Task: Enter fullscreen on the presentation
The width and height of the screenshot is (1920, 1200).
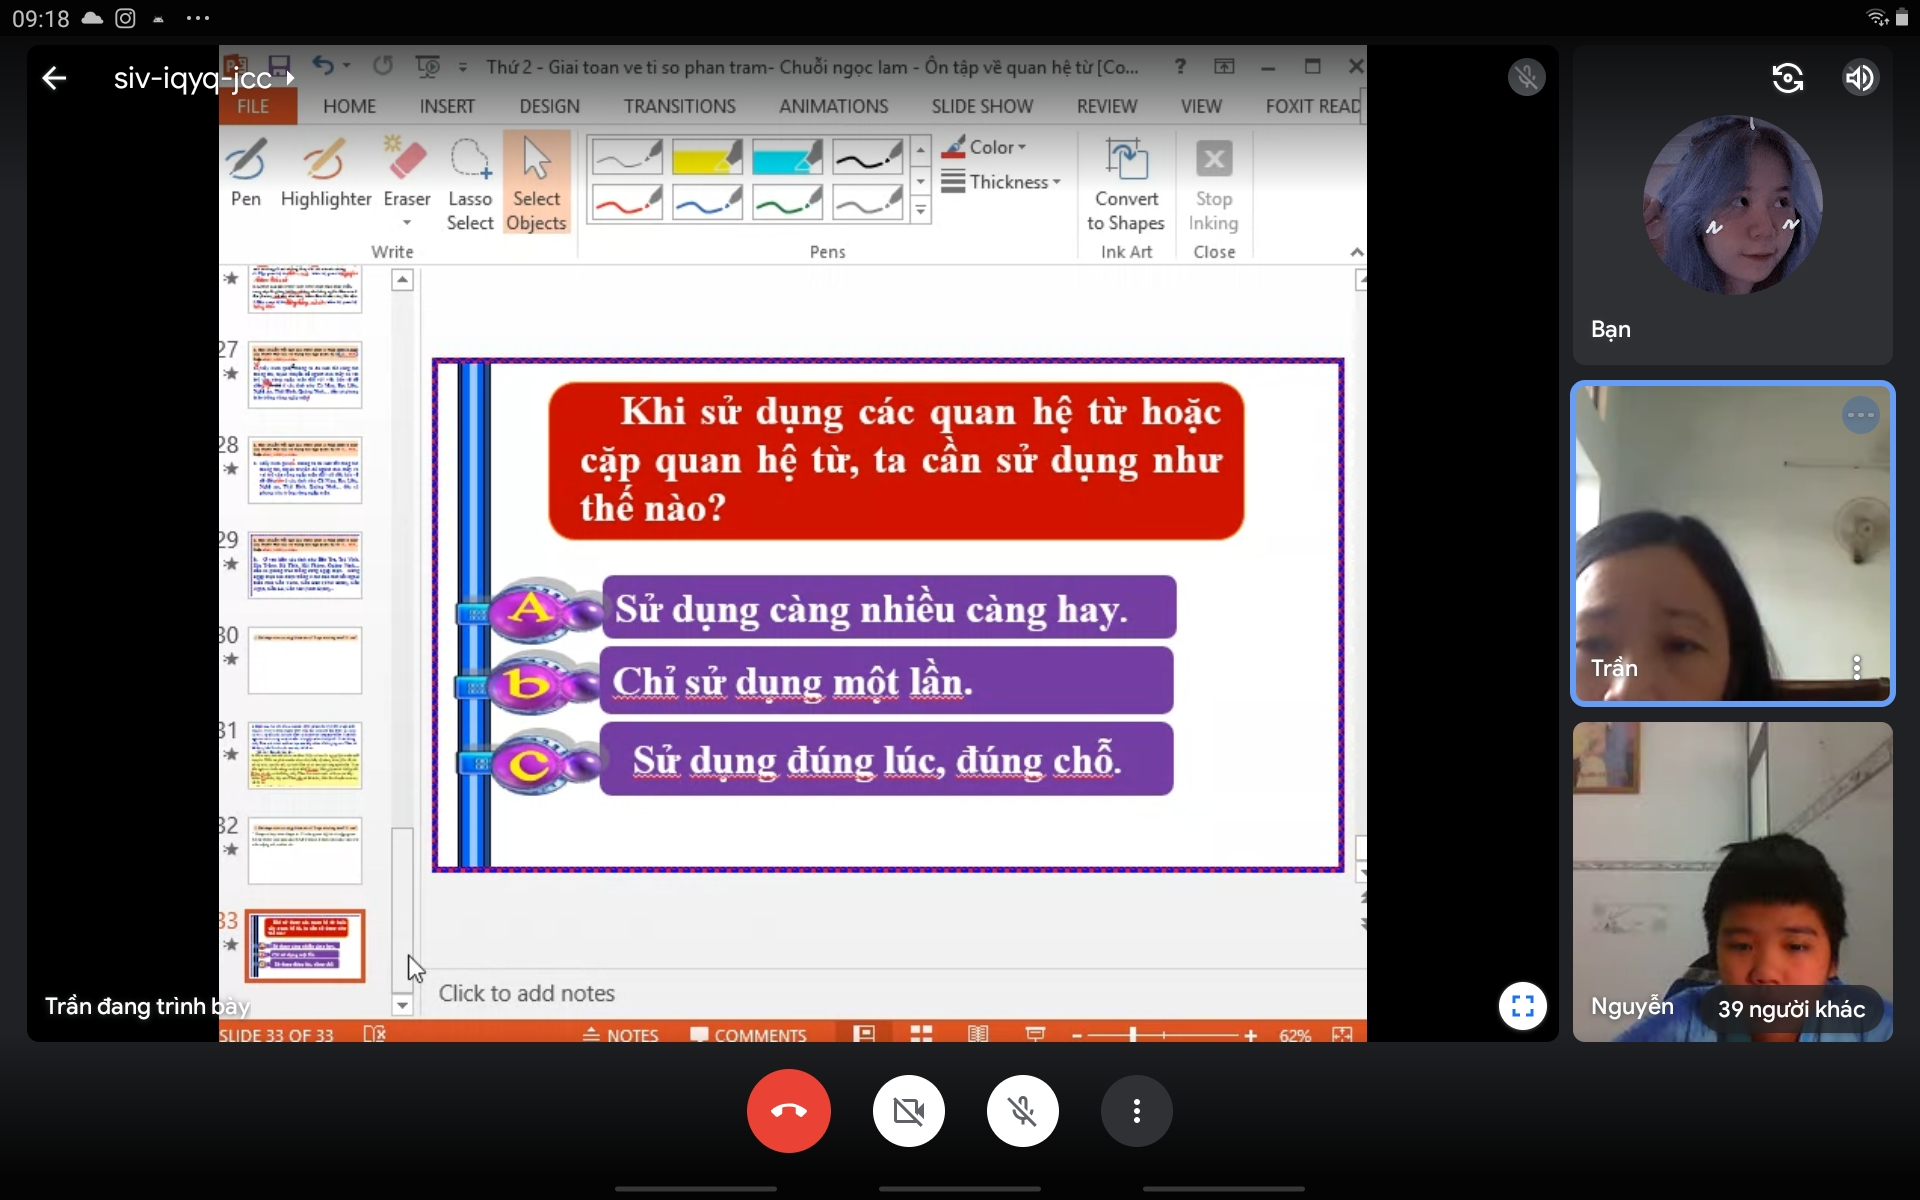Action: [x=1522, y=1006]
